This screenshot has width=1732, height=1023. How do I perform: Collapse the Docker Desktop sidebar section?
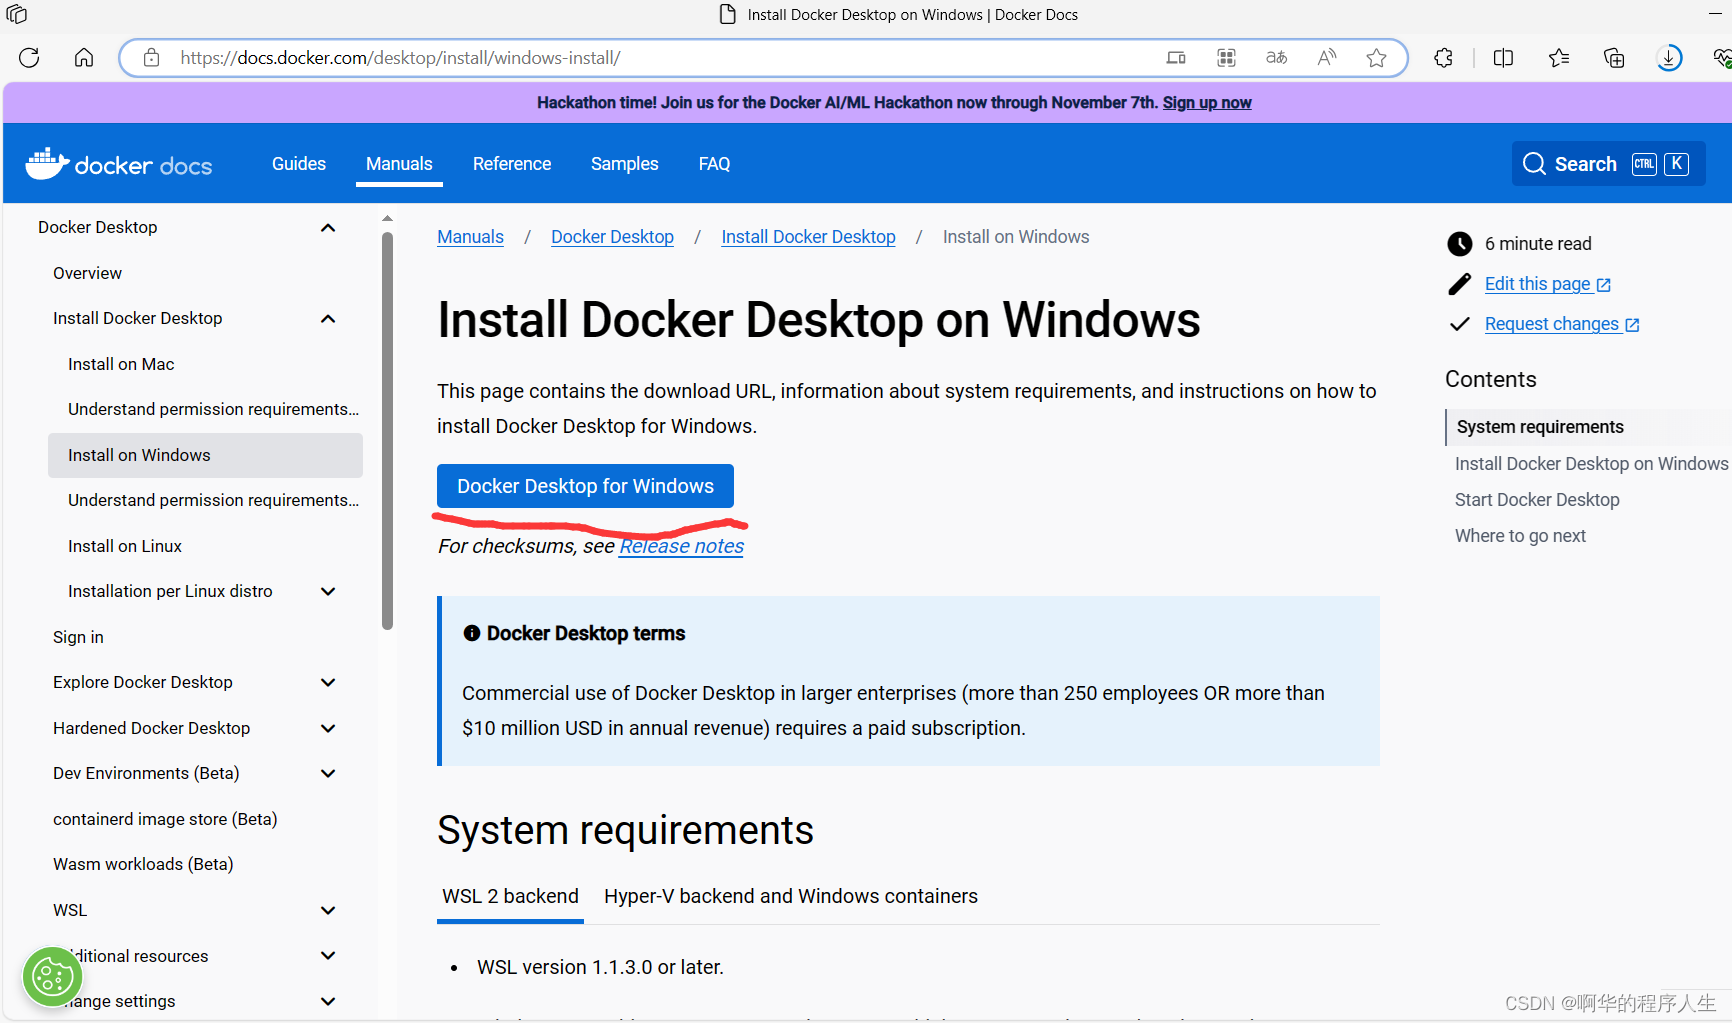coord(328,228)
